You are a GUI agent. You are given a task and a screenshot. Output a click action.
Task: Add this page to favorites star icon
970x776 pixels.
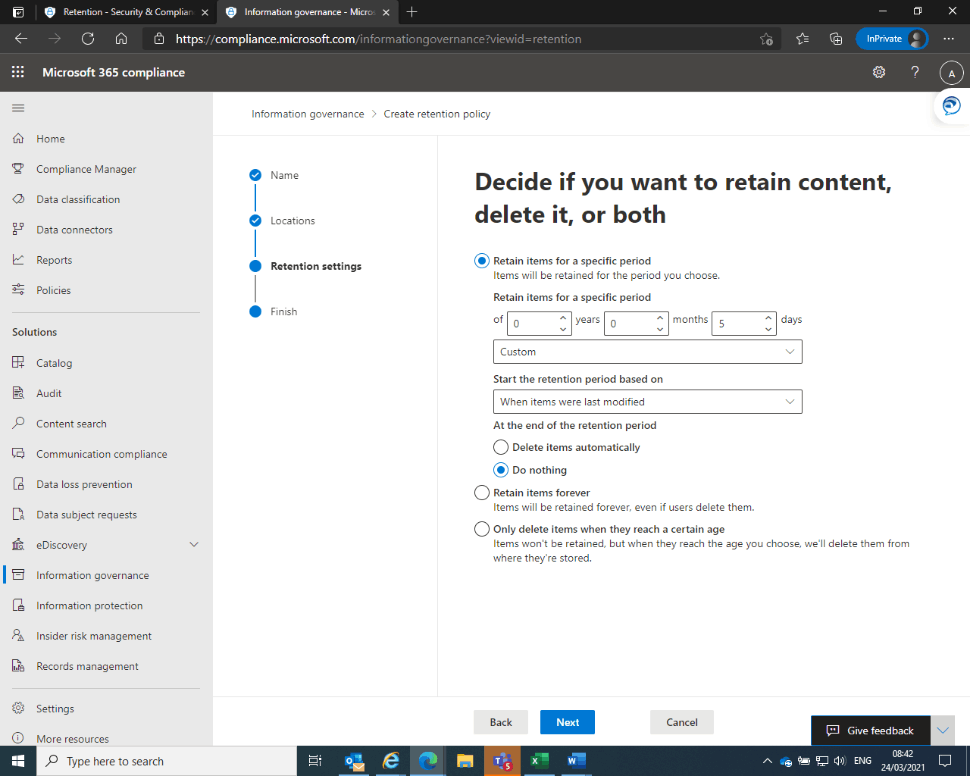tap(766, 39)
